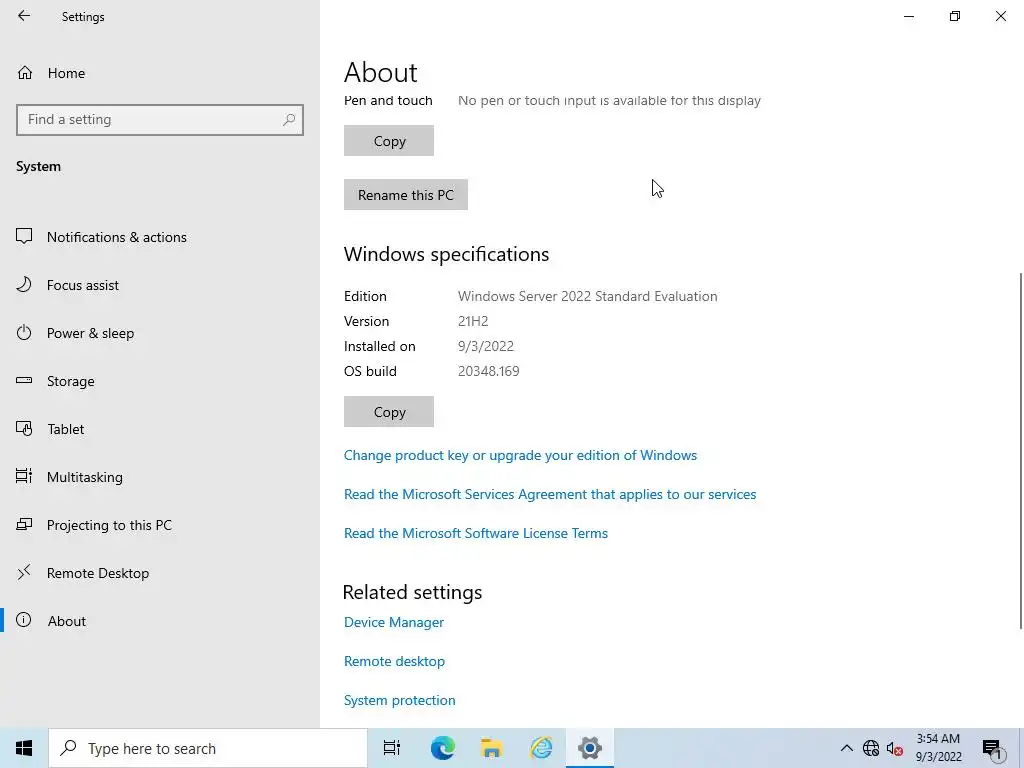Minimize the Settings window

click(x=909, y=16)
